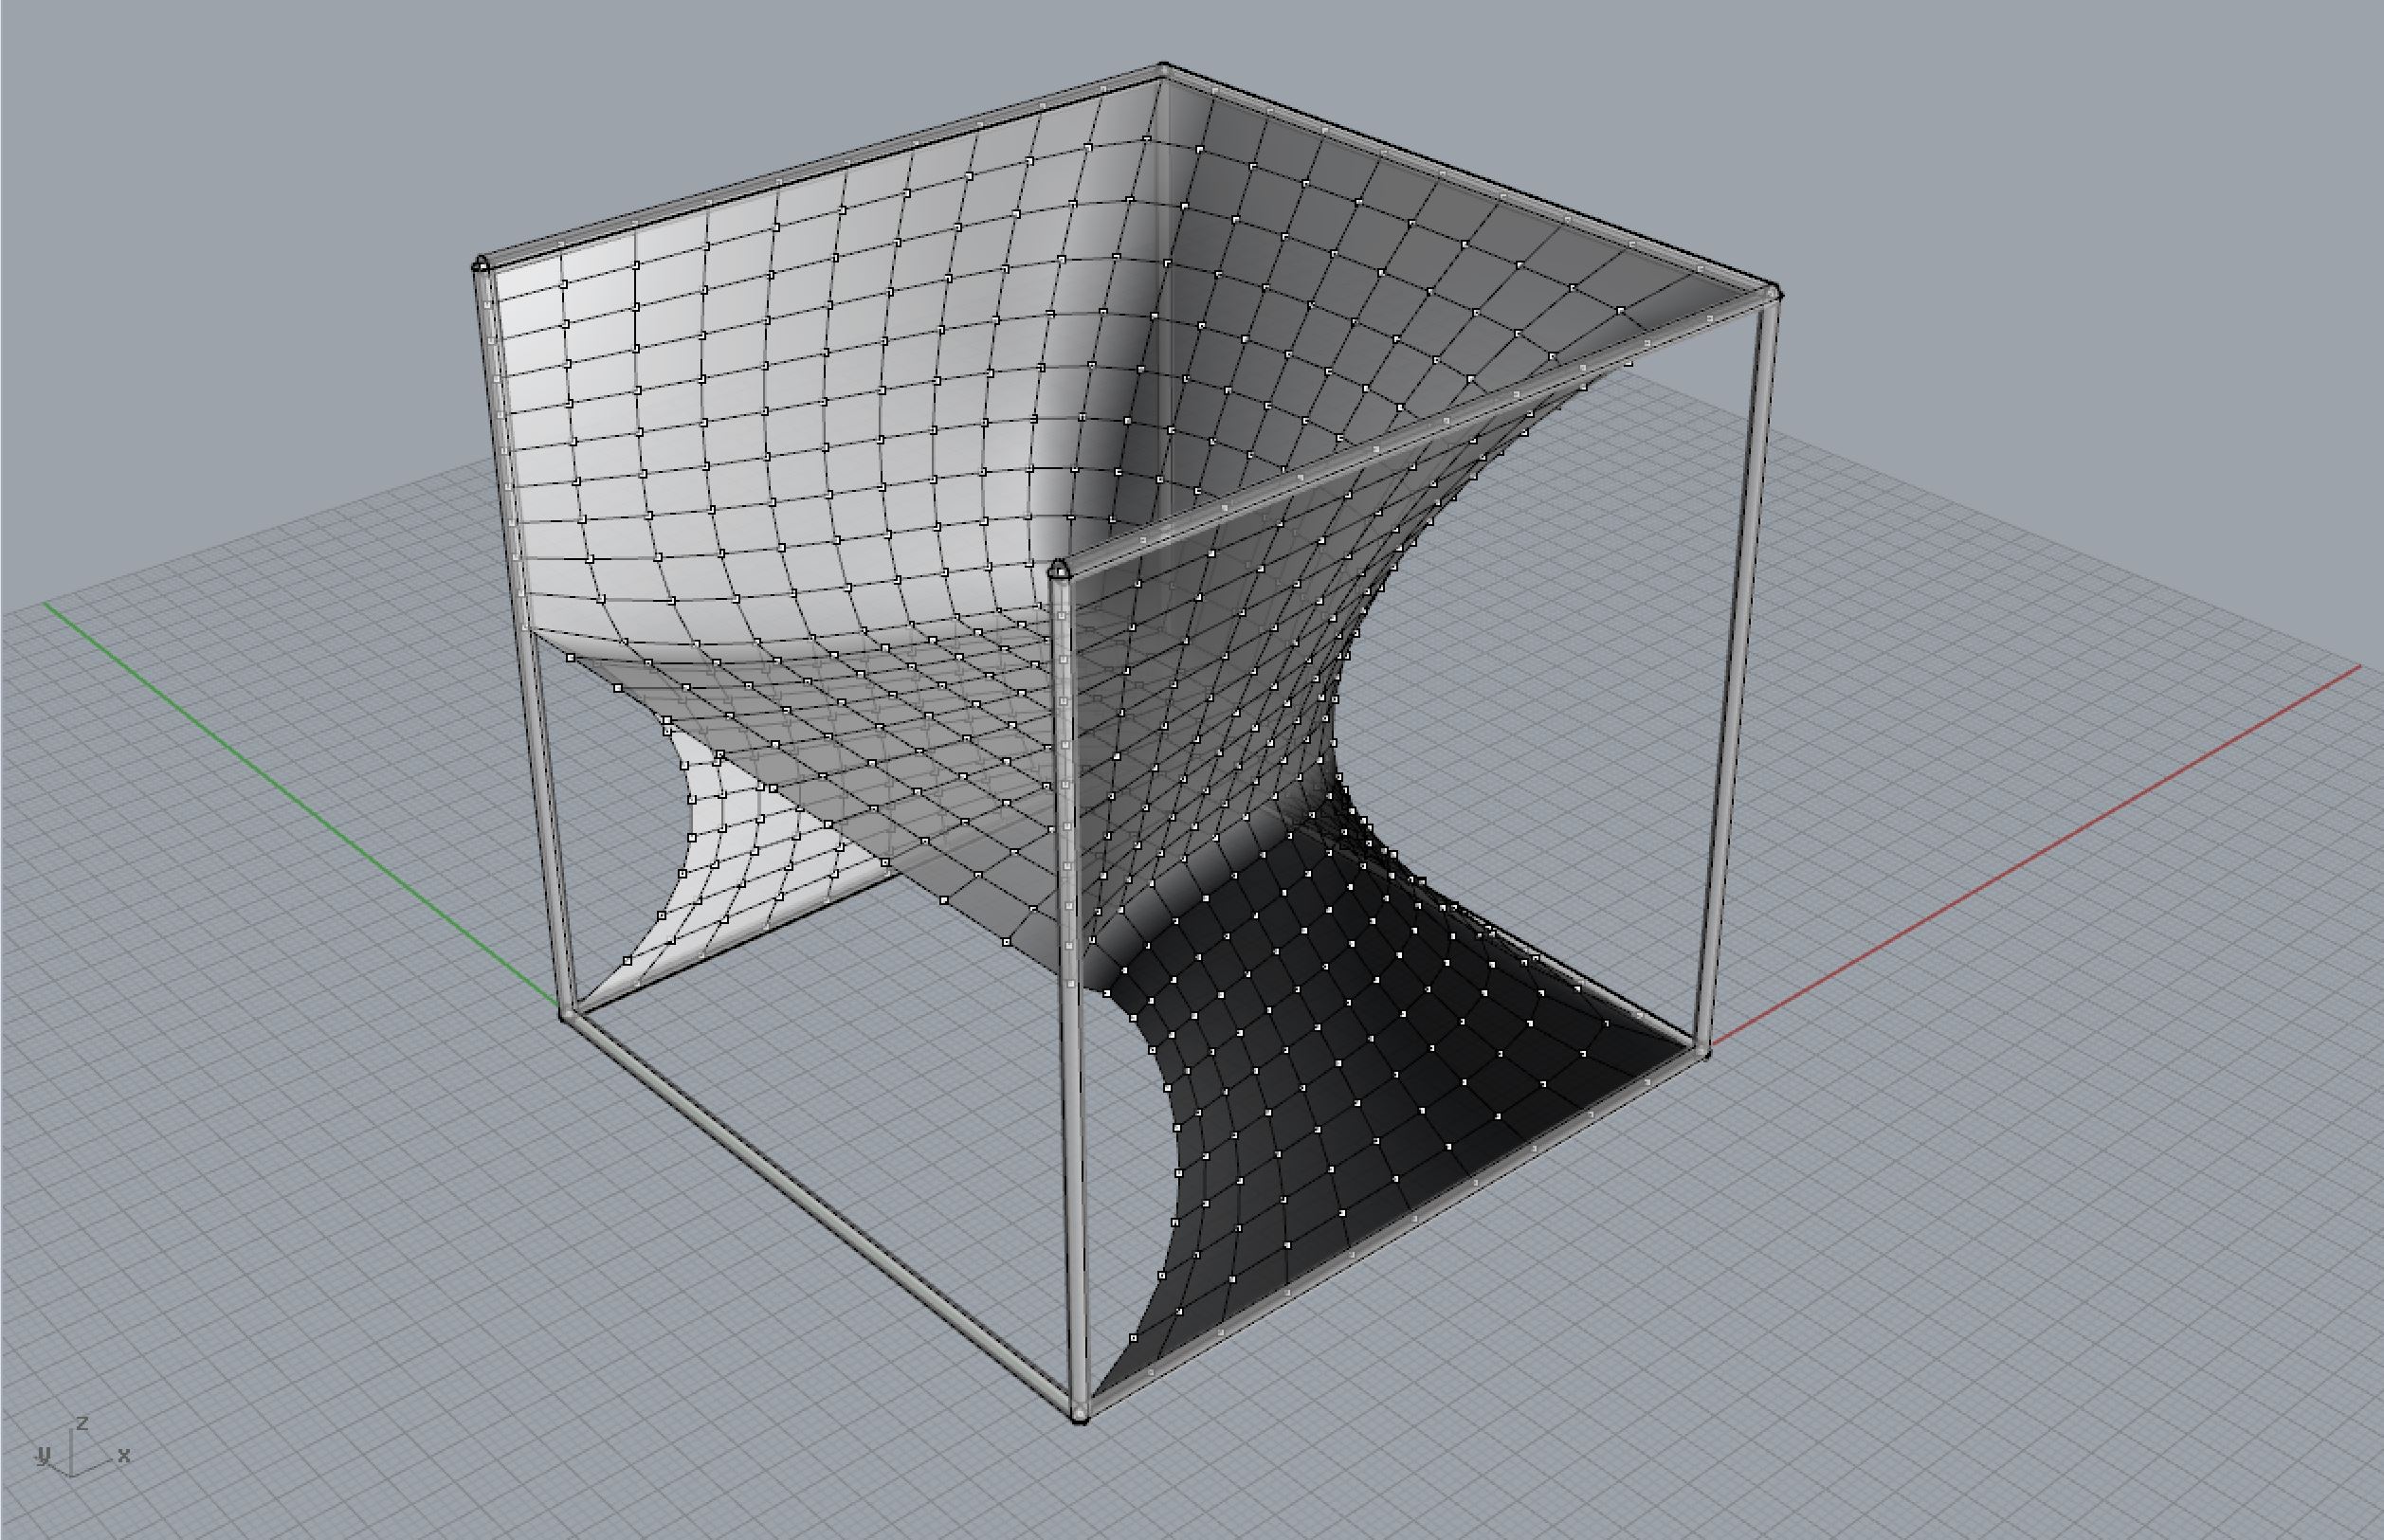Screen dimensions: 2384x1540
Task: Select the left vertical pipe edge
Action: click(524, 640)
